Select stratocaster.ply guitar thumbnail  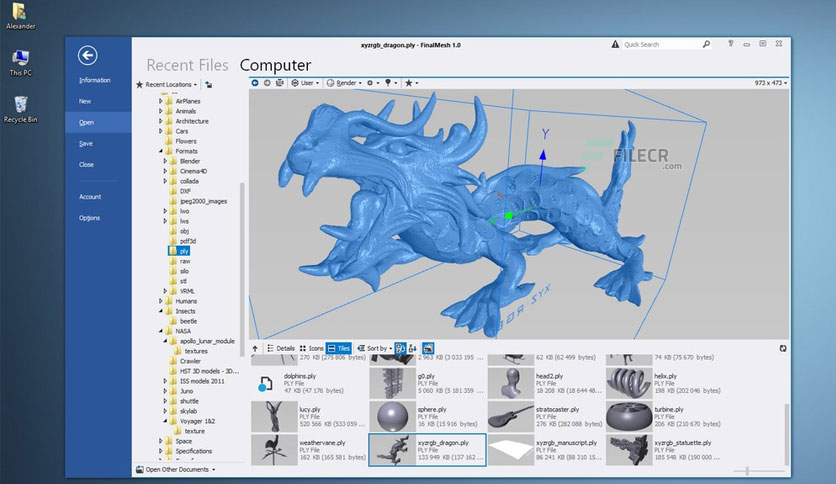click(511, 416)
